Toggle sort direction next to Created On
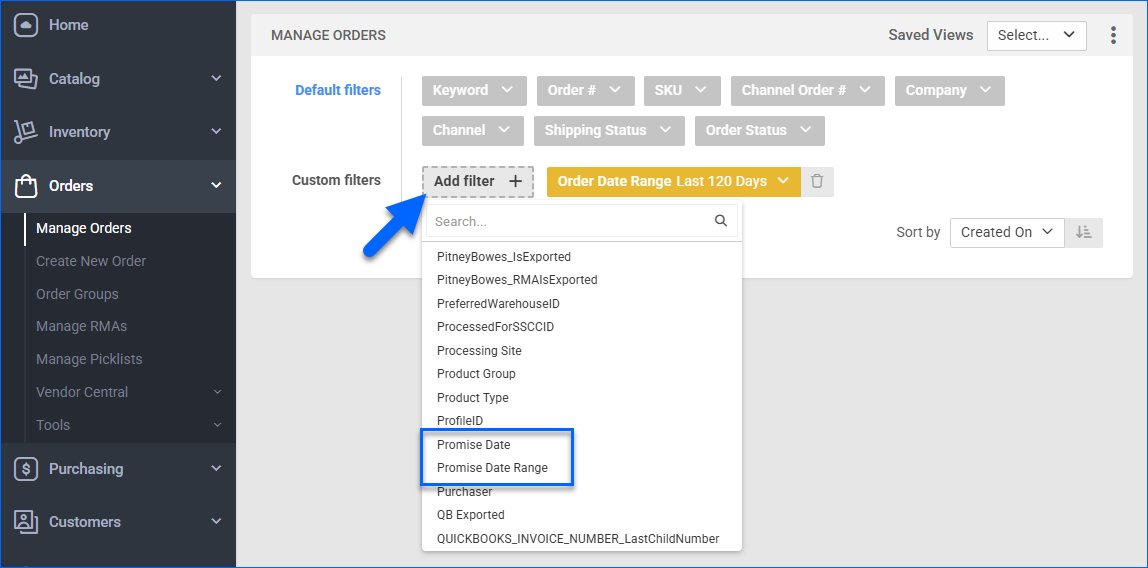The height and width of the screenshot is (568, 1148). click(x=1084, y=232)
